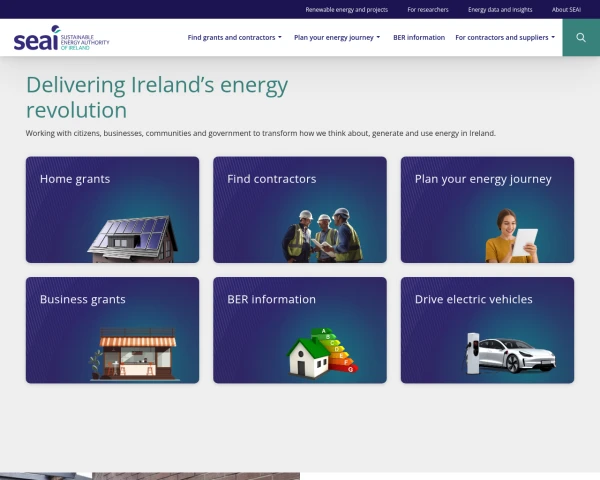Open BER information in main navigation
Screen dimensions: 600x480
[419, 38]
